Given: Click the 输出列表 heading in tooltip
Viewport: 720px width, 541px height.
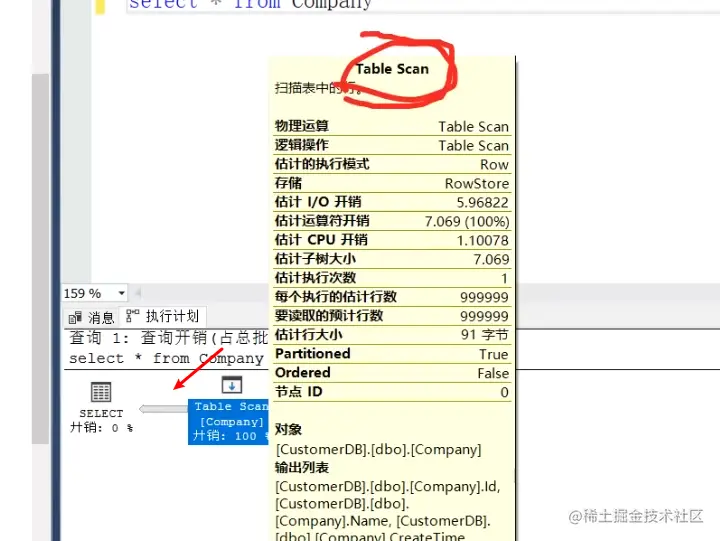Looking at the screenshot, I should click(302, 468).
